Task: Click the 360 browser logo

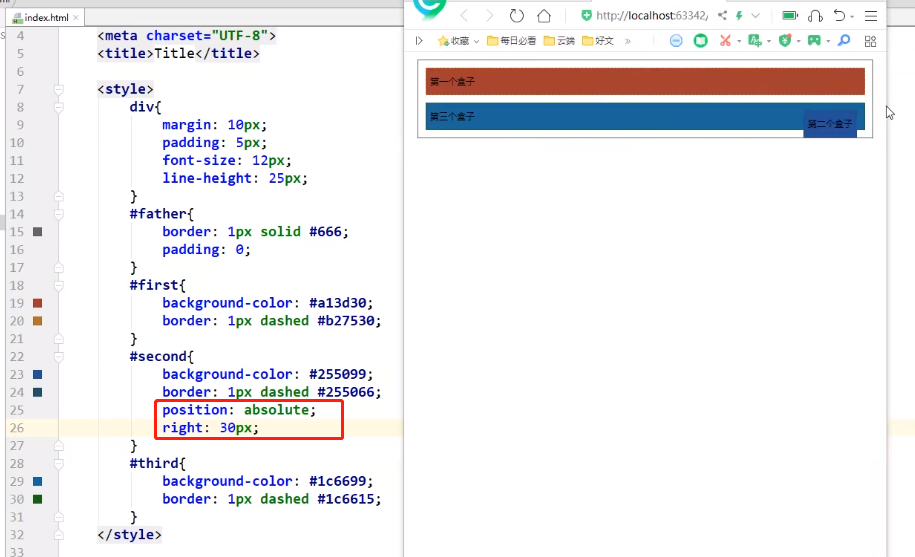Action: tap(429, 10)
